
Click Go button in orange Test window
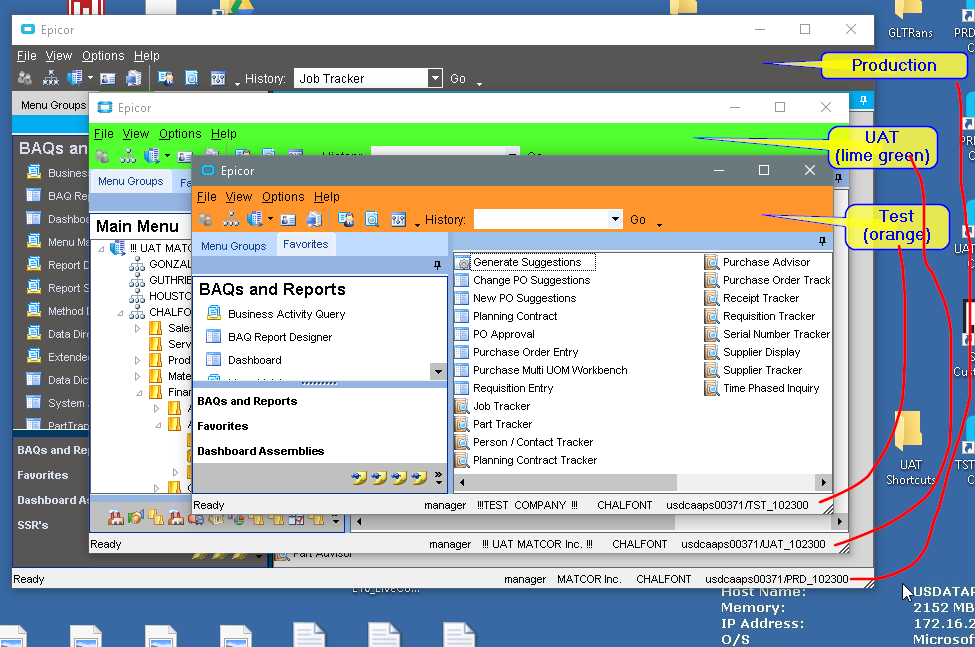638,219
